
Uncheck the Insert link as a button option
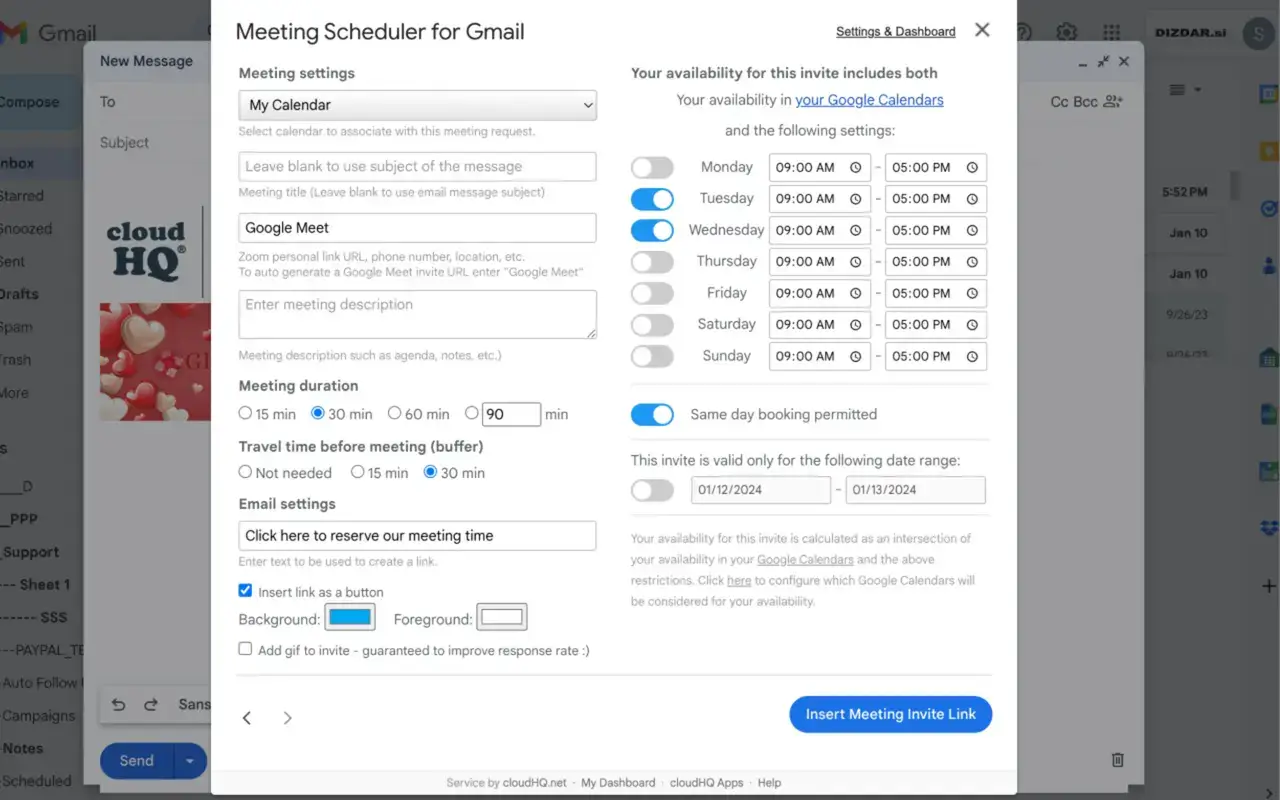click(x=245, y=591)
